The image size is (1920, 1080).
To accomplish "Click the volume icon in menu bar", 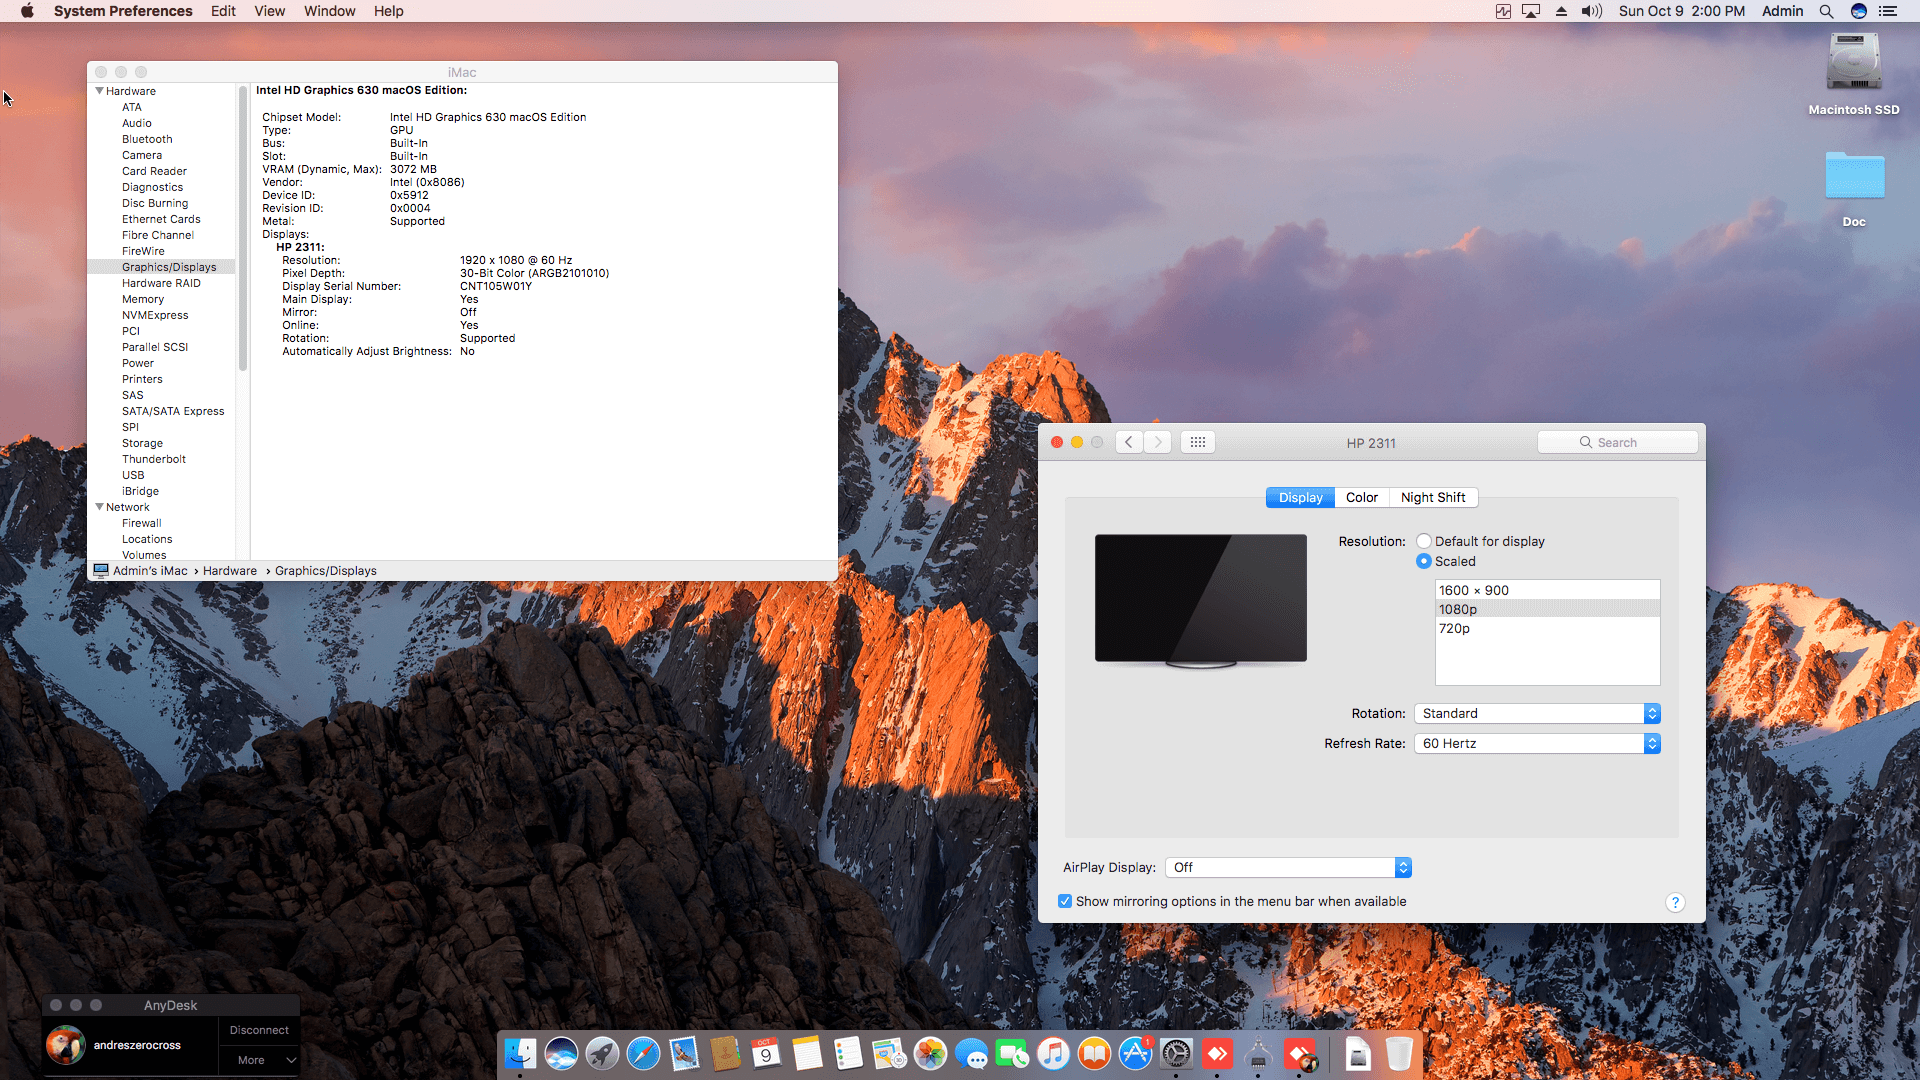I will (1591, 11).
